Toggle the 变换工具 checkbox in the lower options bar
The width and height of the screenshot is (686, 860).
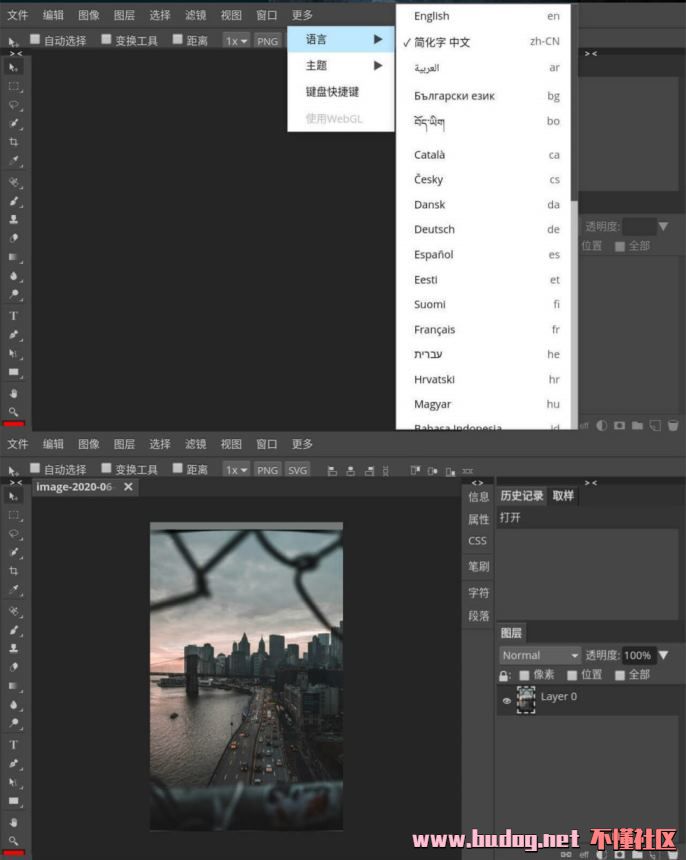[107, 469]
